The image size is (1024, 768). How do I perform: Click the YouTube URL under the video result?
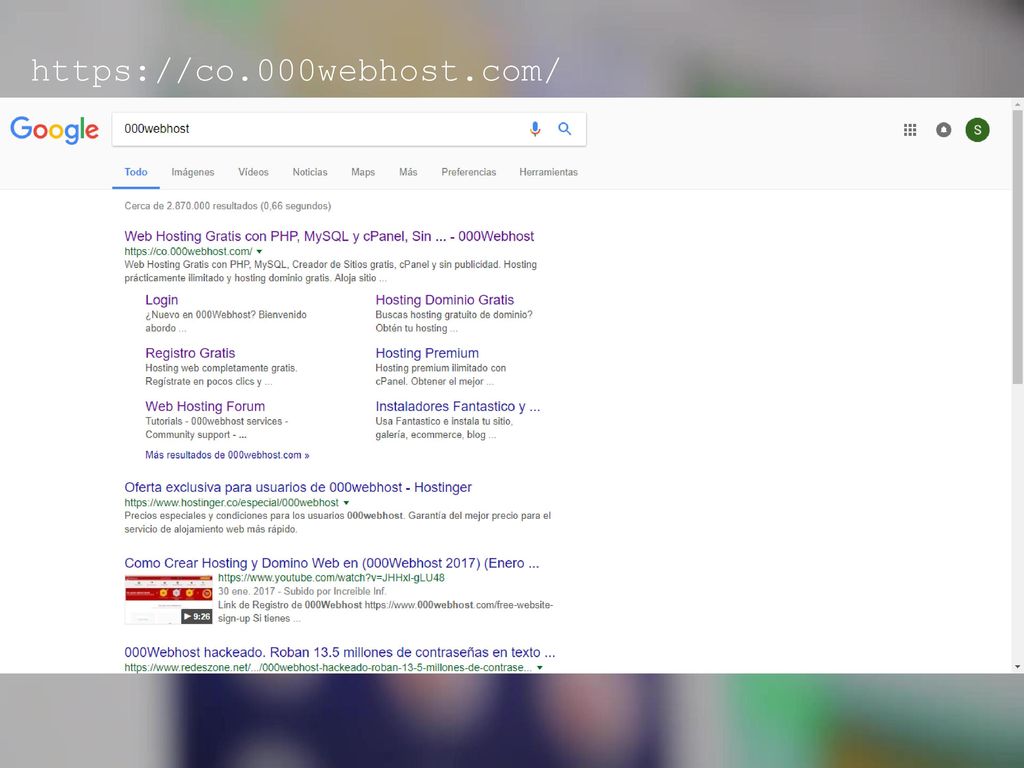(x=331, y=578)
